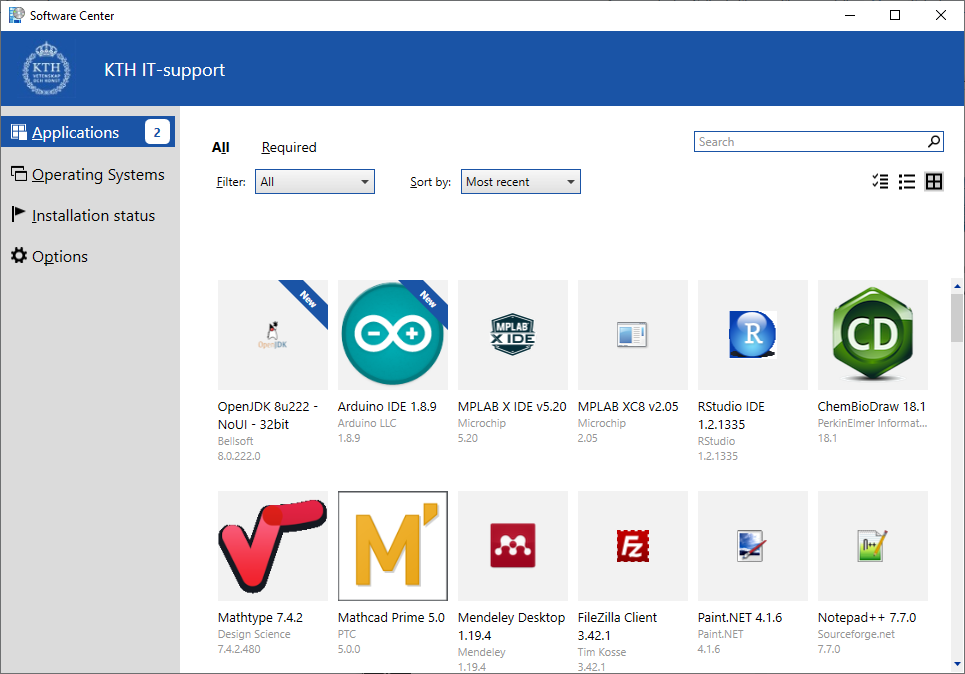Open the RStudio IDE application icon
This screenshot has height=674, width=965.
[x=752, y=334]
